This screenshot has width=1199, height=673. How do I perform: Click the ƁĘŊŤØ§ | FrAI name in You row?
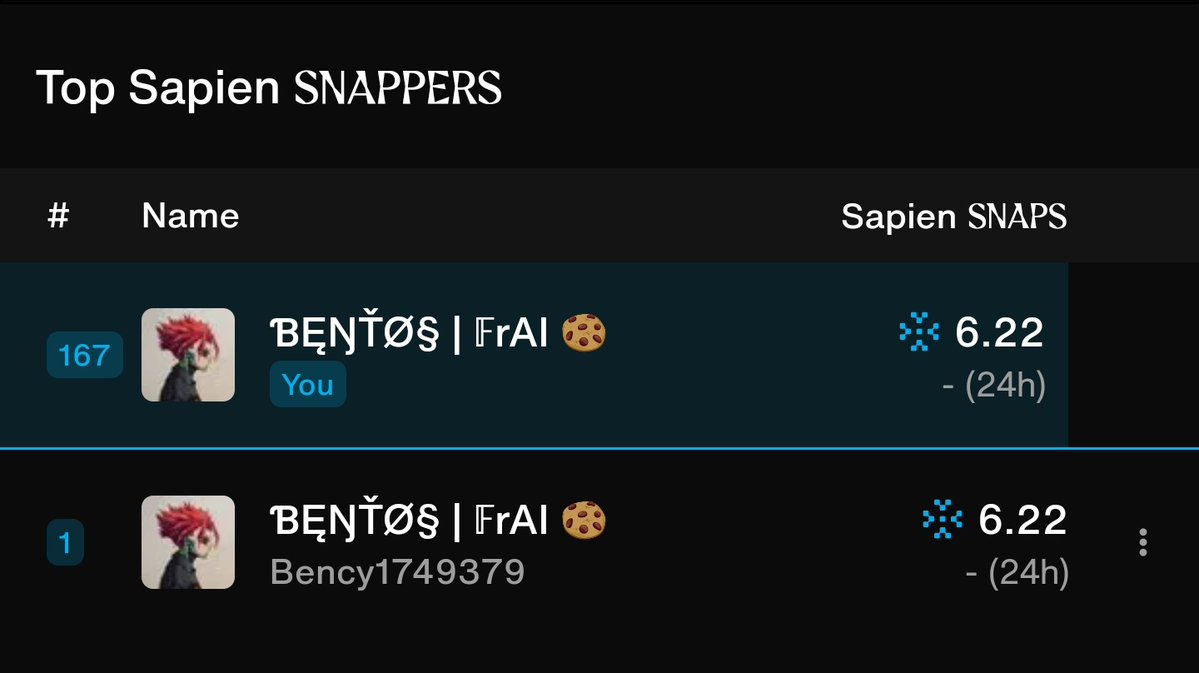point(409,333)
